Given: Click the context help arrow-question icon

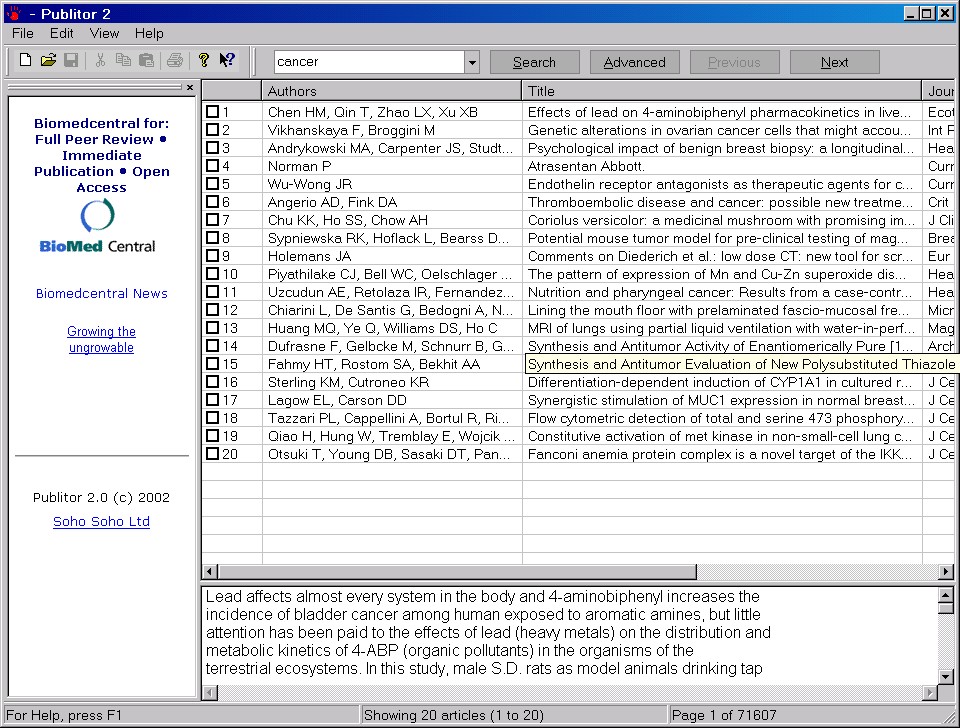Looking at the screenshot, I should pos(227,60).
